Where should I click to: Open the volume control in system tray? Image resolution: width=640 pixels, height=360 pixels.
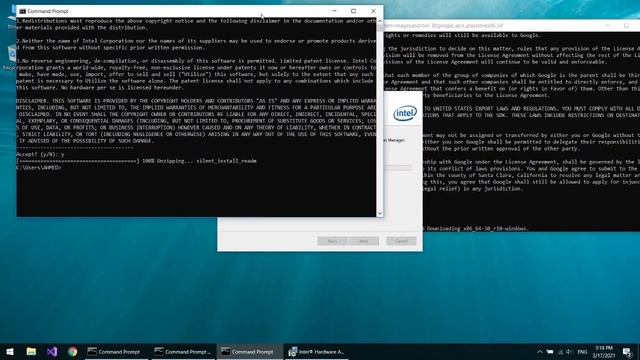(x=569, y=351)
